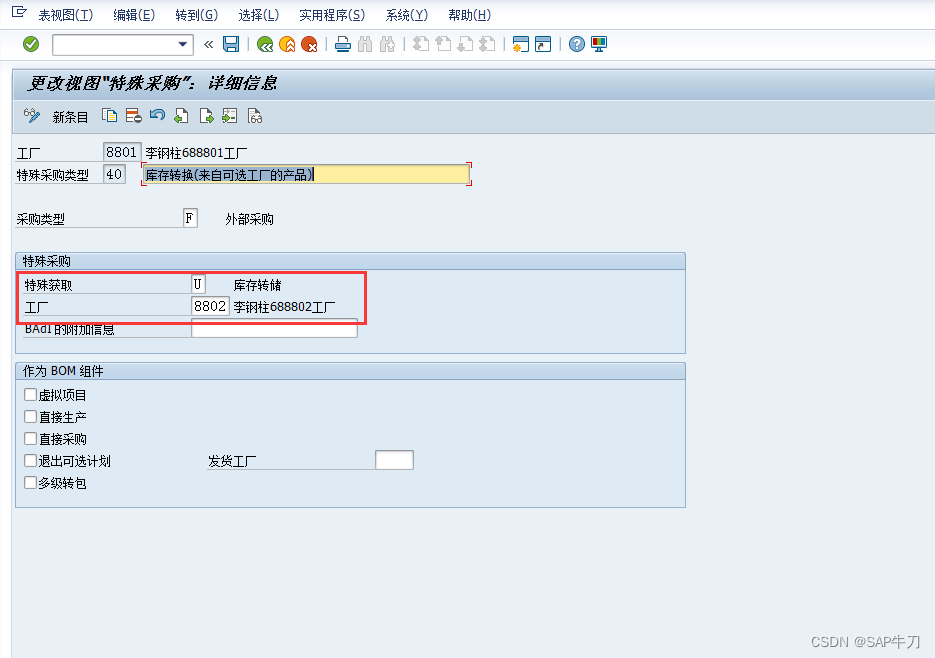Image resolution: width=935 pixels, height=658 pixels.
Task: Click the 发货工厂 input field
Action: point(394,460)
